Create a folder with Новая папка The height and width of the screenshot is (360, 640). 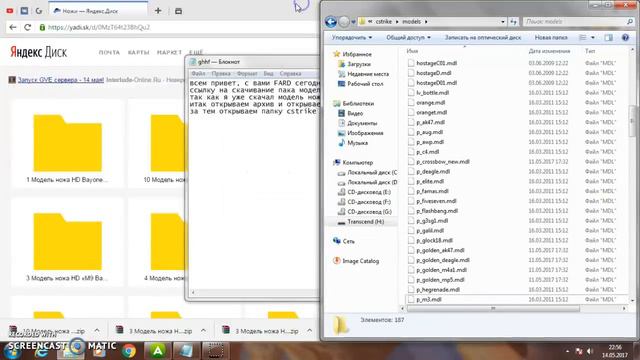point(551,38)
